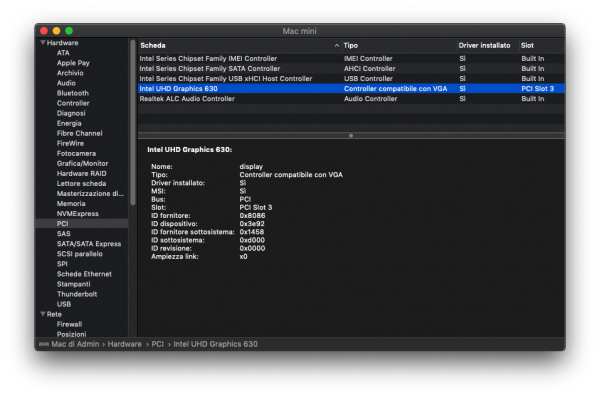Open Memoria in the sidebar
This screenshot has width=600, height=397.
(71, 203)
